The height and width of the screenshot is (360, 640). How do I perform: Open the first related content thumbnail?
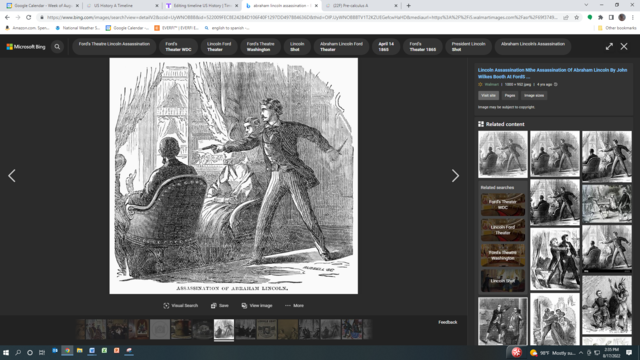(503, 154)
